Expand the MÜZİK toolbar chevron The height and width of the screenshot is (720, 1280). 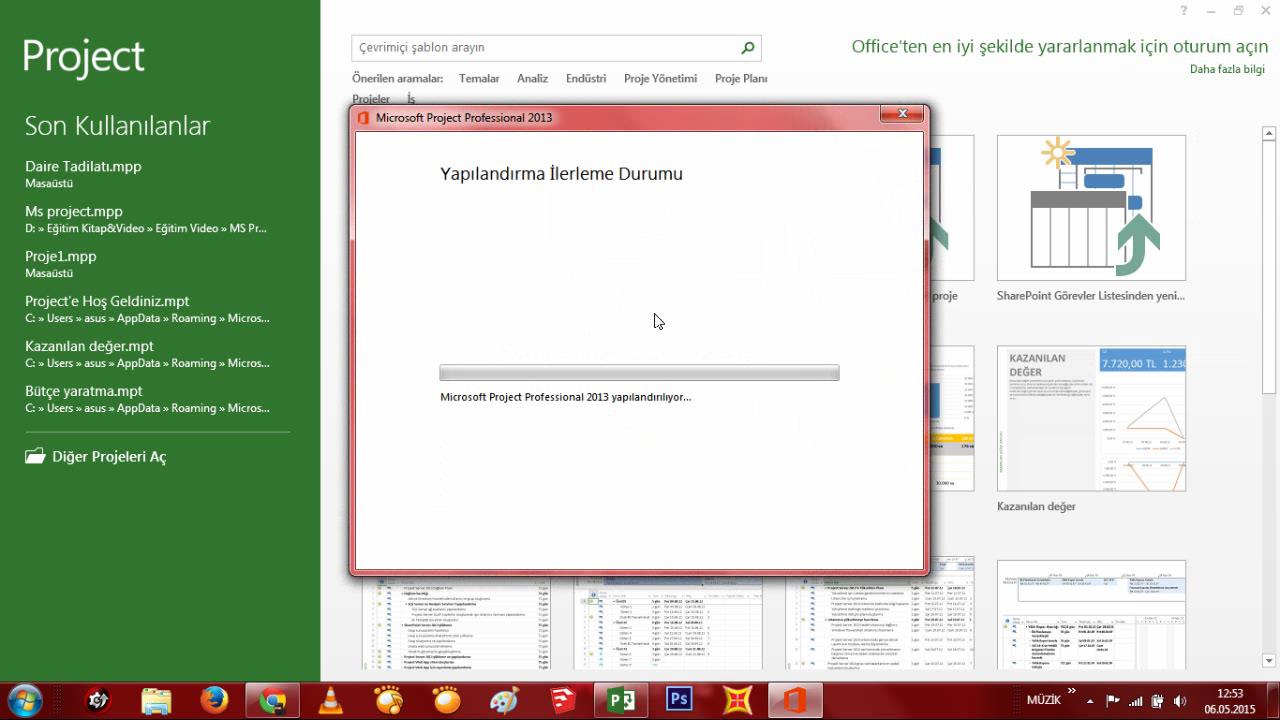(x=1072, y=692)
